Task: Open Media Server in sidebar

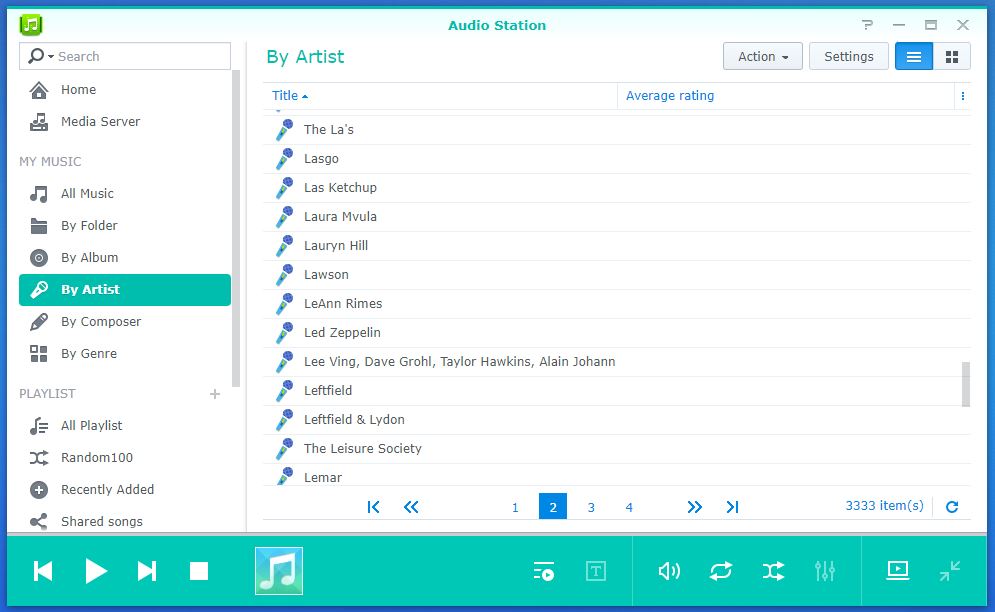Action: point(125,121)
